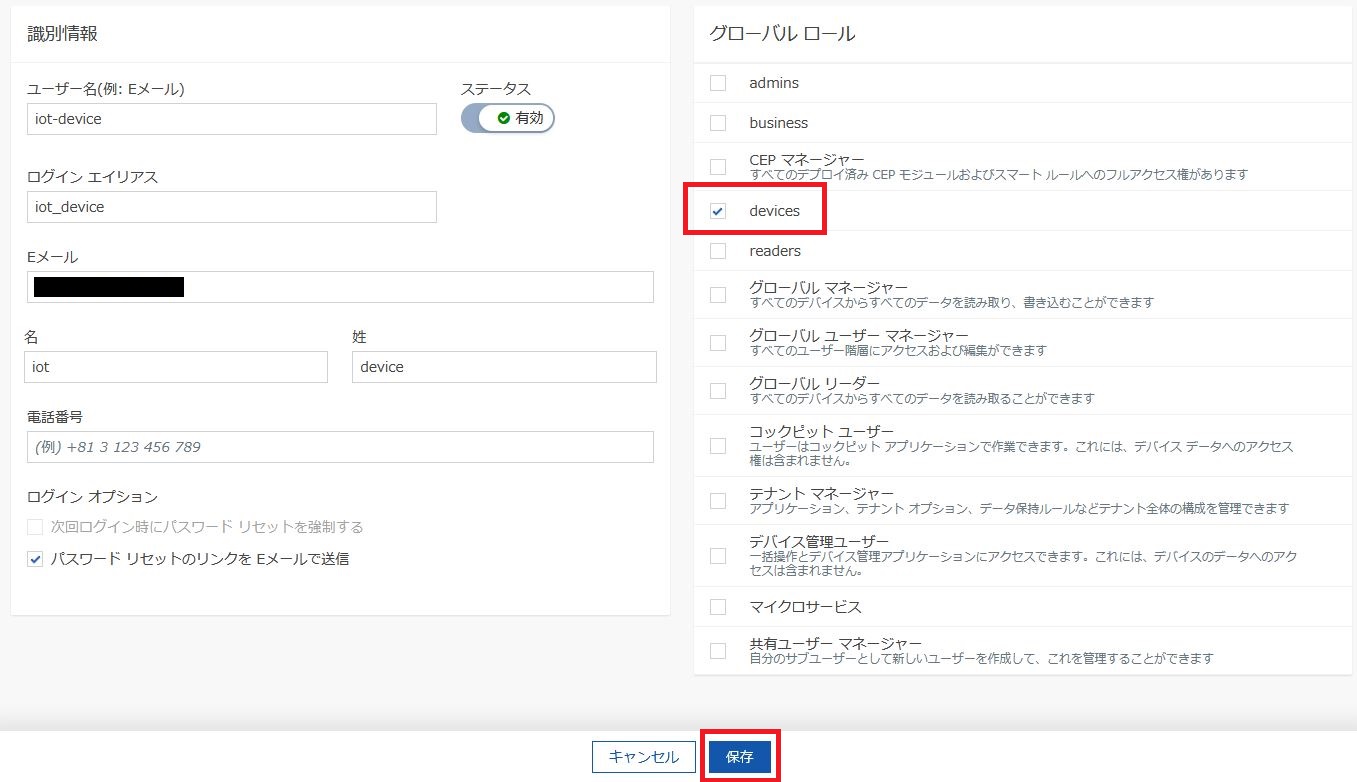Enable the business role checkbox
The width and height of the screenshot is (1357, 782).
tap(717, 122)
